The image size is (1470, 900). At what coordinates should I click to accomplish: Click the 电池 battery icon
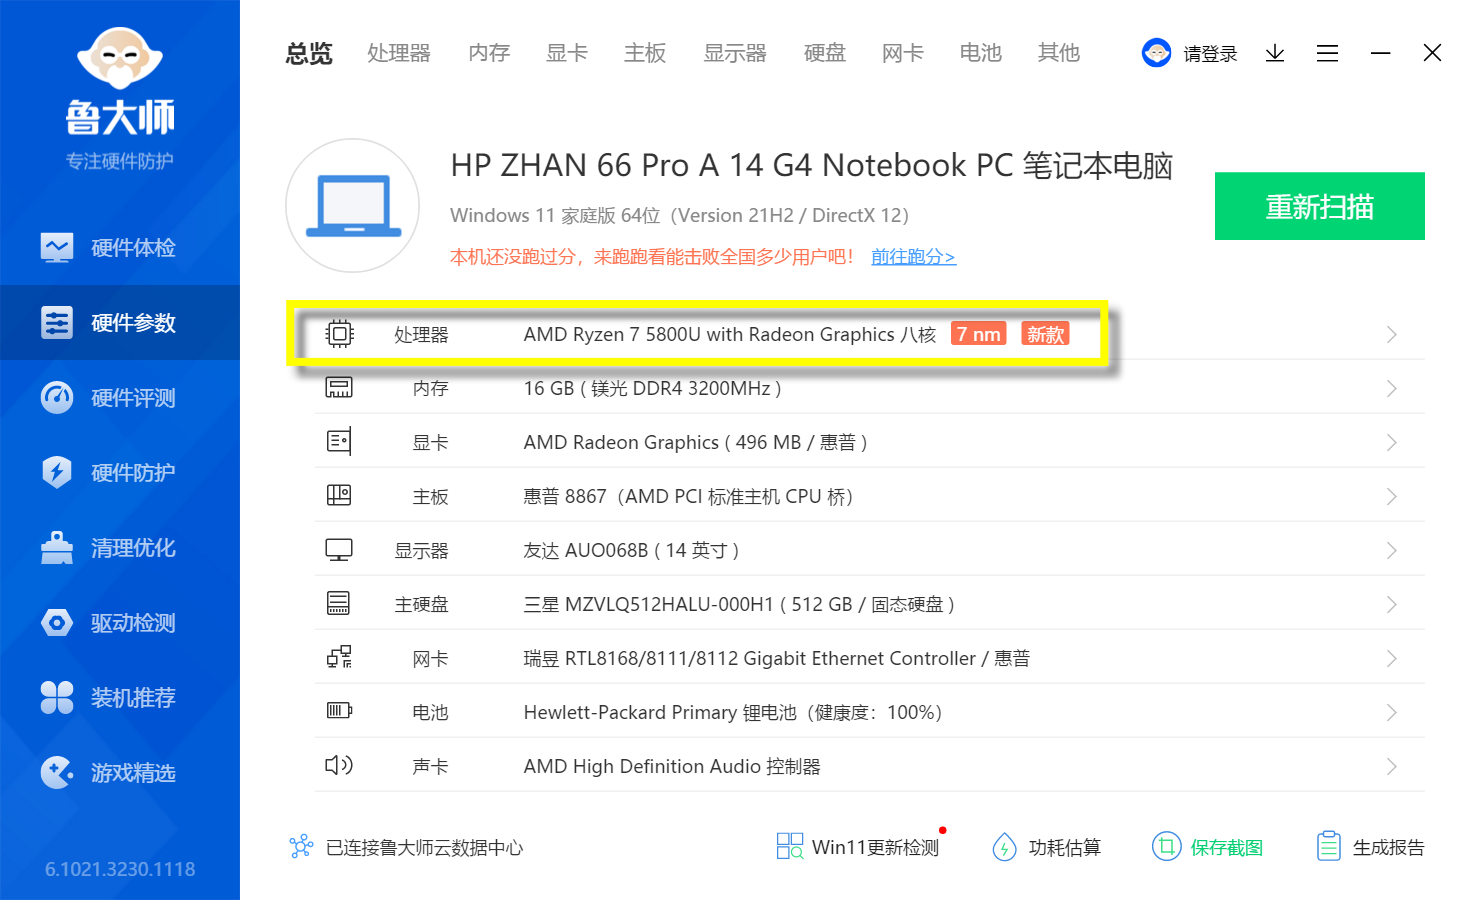[x=339, y=710]
